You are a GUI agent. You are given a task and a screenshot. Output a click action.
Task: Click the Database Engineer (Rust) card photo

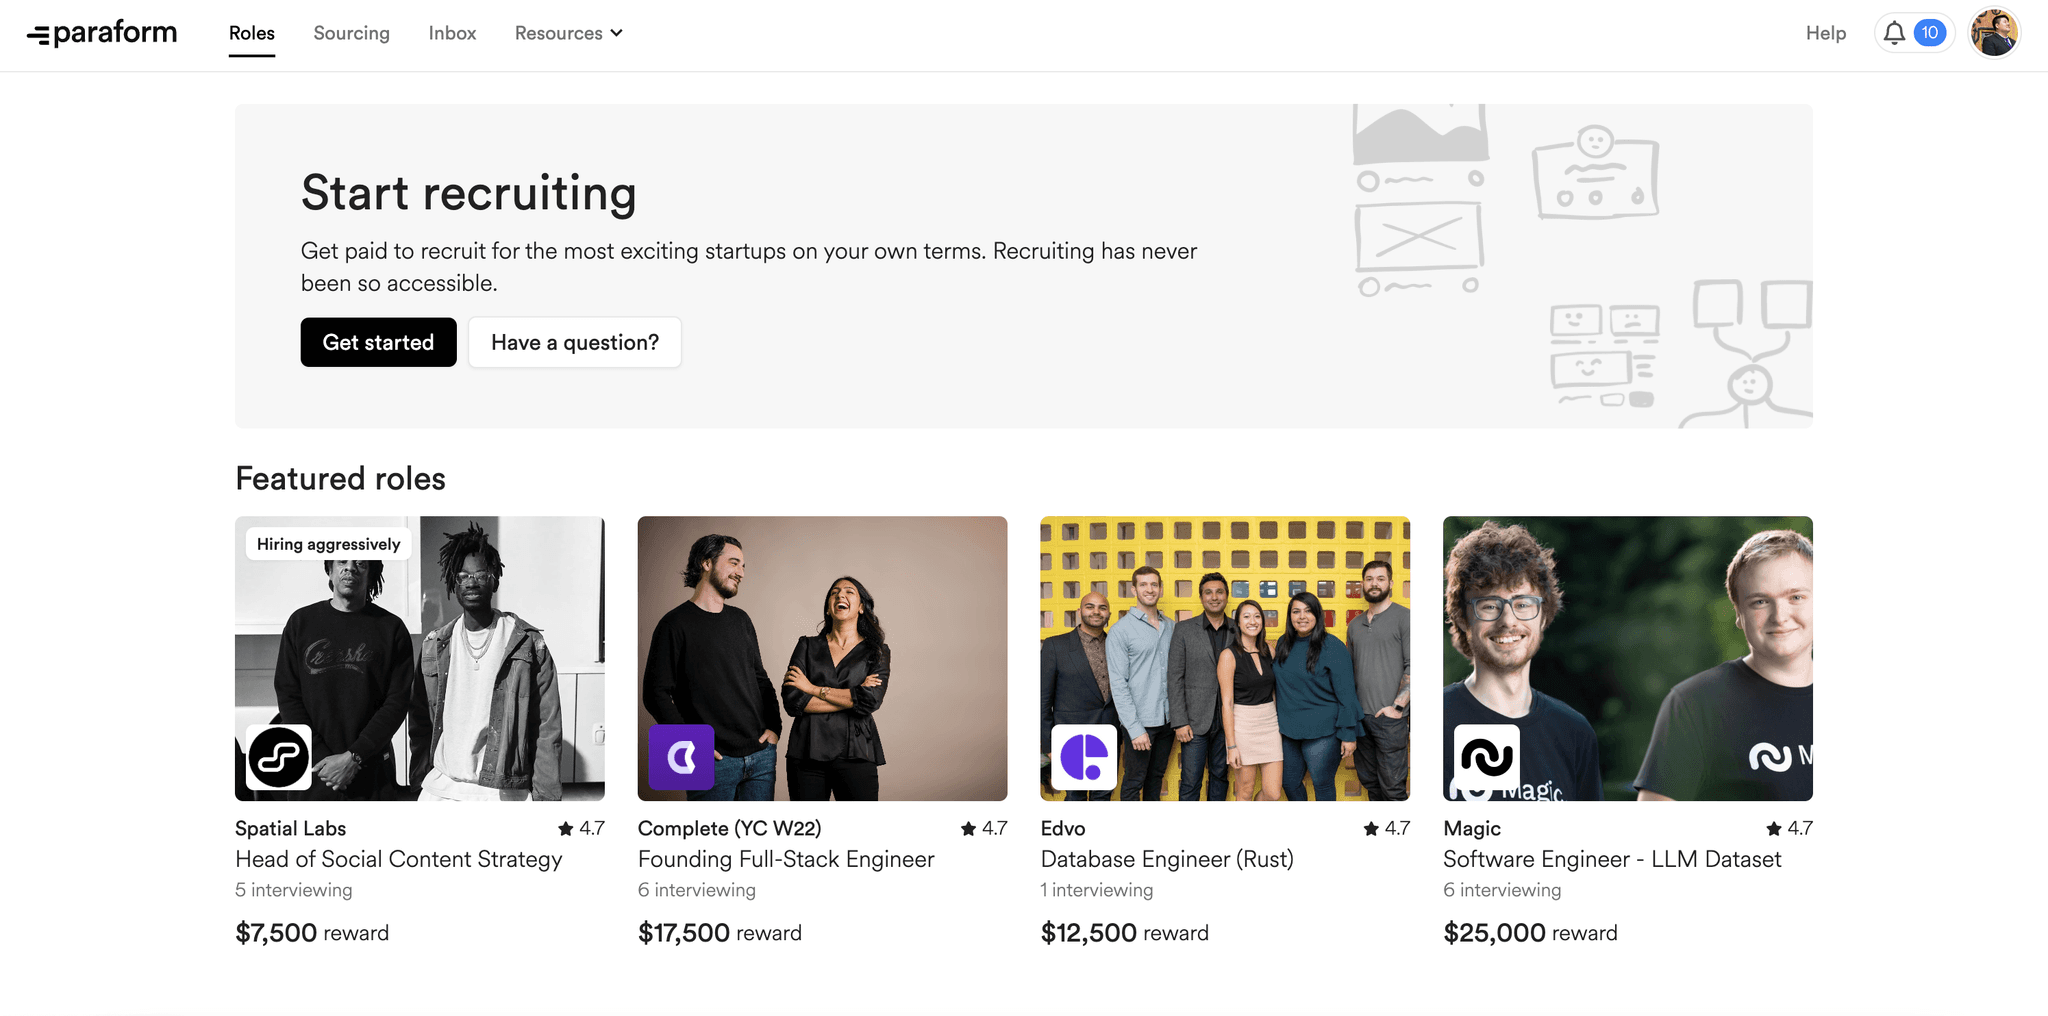pos(1225,658)
